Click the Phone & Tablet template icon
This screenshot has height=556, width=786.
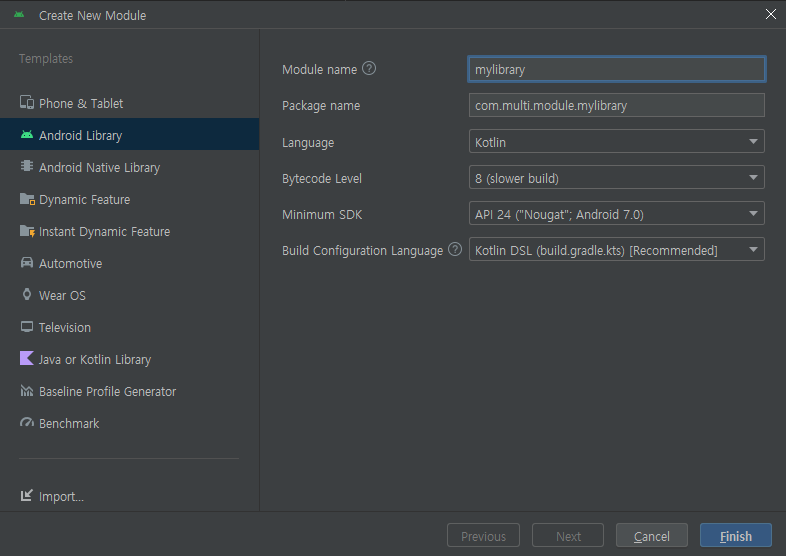click(27, 102)
